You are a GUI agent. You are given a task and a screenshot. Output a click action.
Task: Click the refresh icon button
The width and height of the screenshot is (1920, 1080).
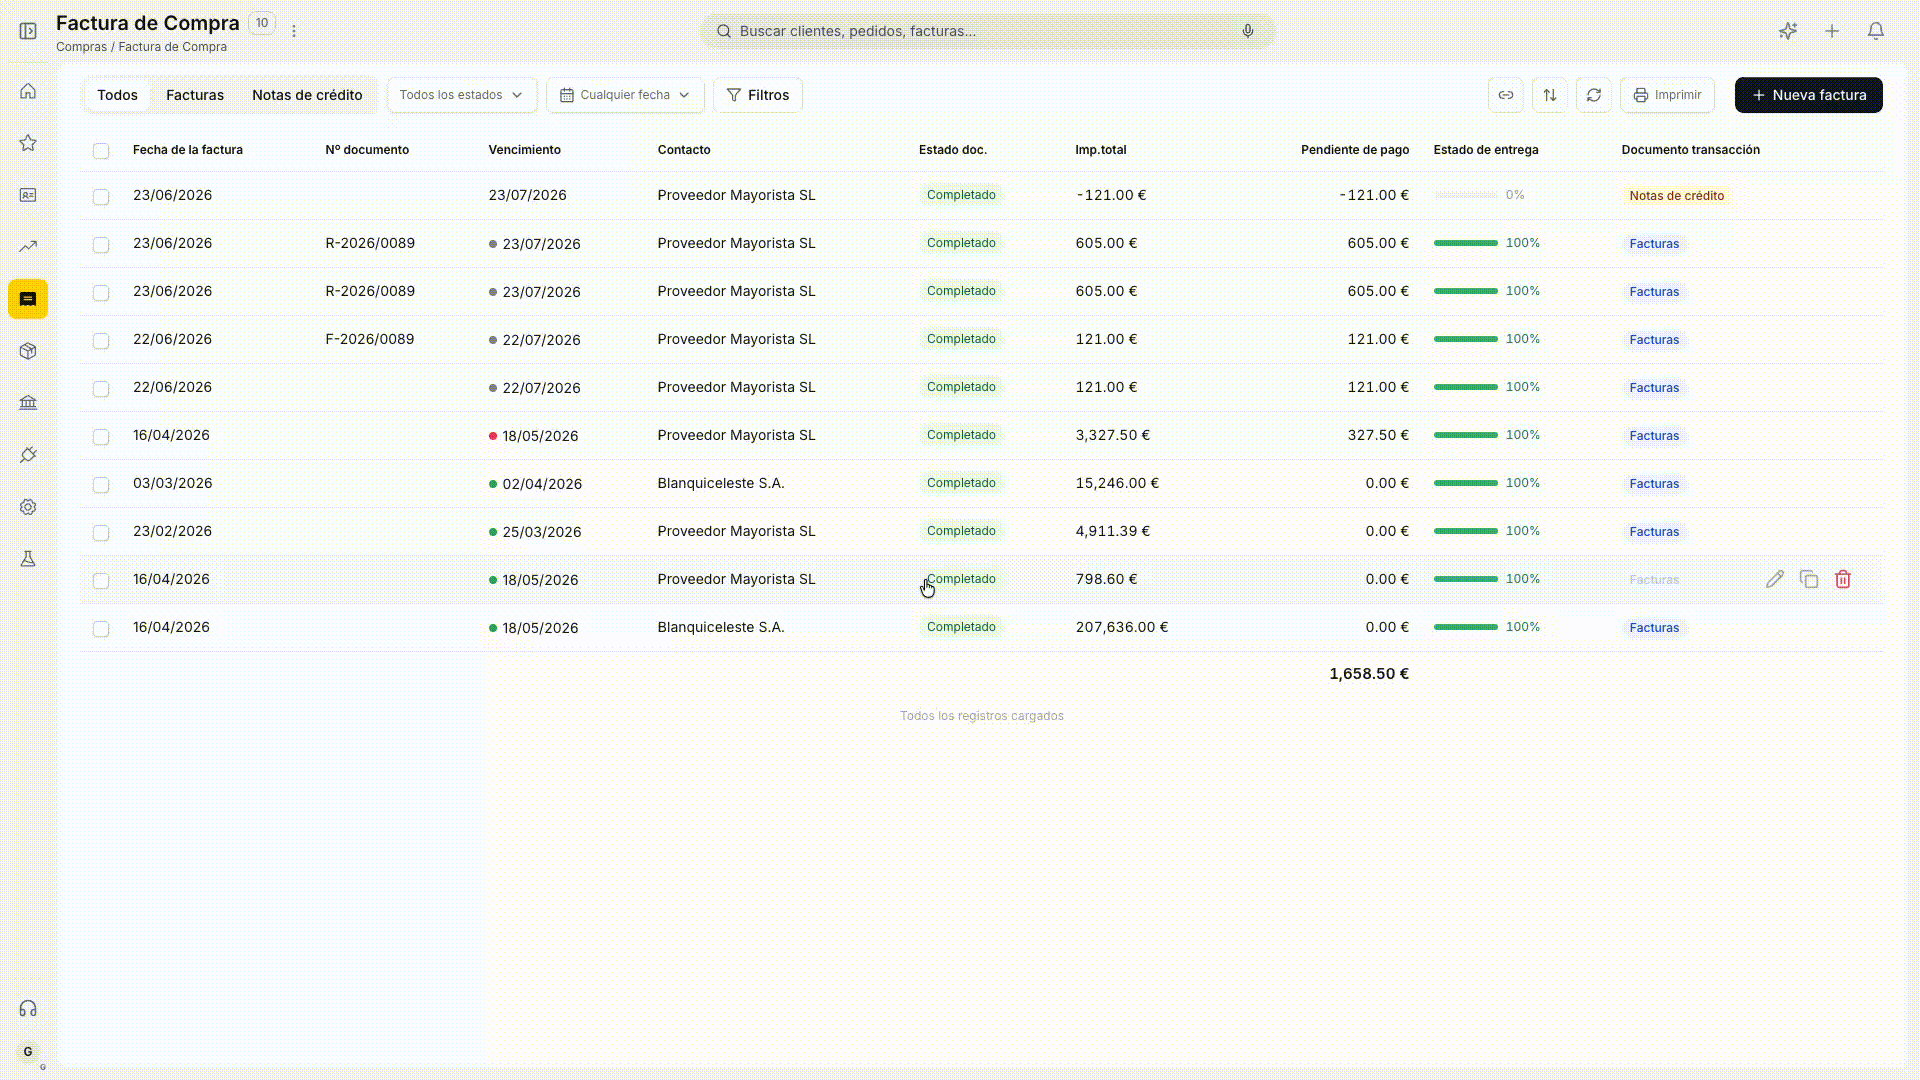1594,95
